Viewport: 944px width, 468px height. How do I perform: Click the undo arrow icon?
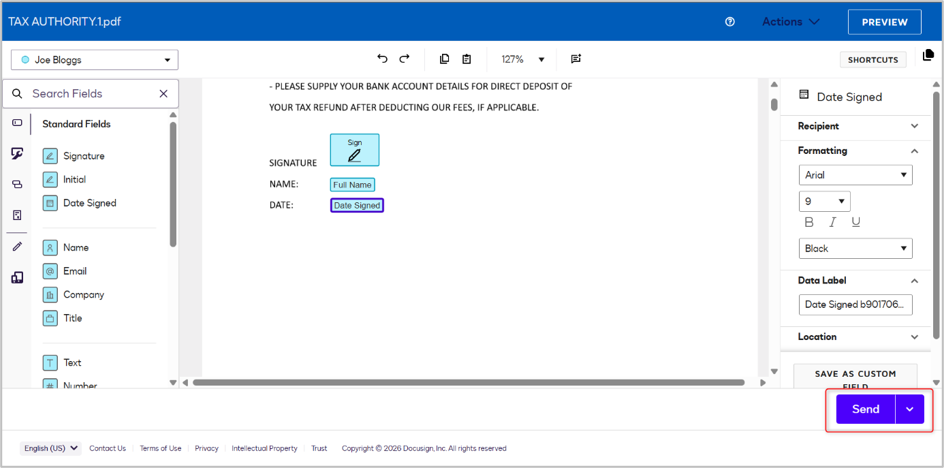pyautogui.click(x=382, y=58)
